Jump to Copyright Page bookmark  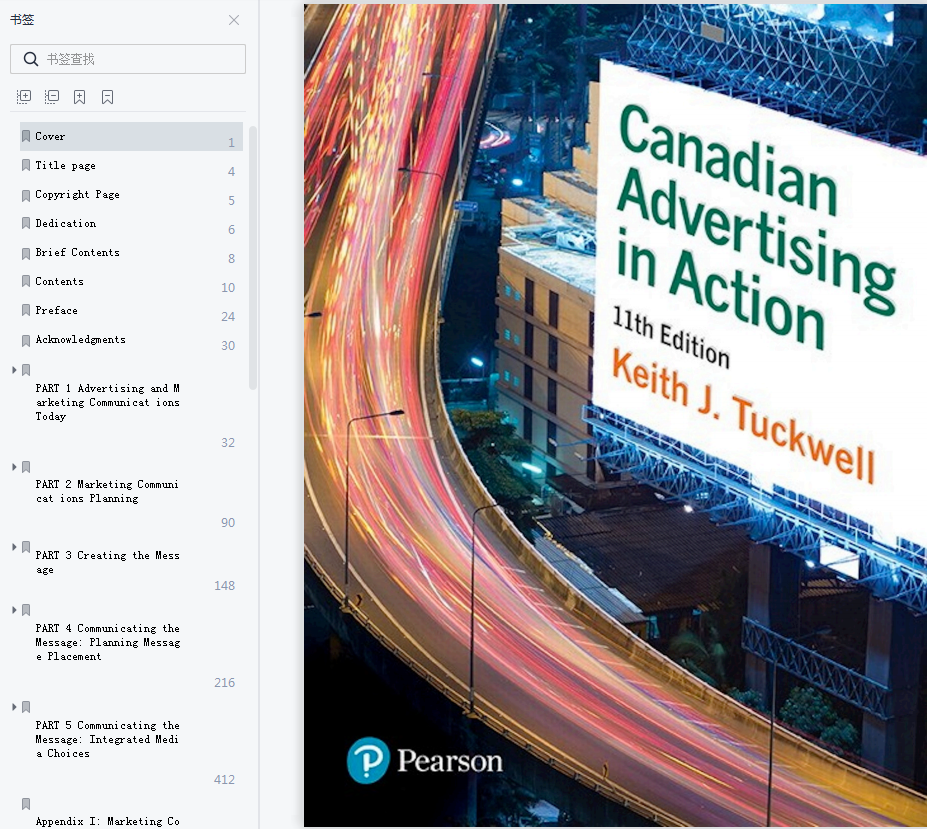77,195
